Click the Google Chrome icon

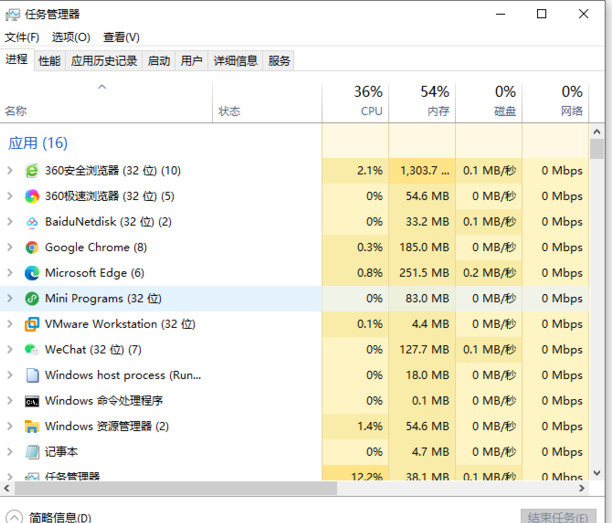tap(32, 247)
